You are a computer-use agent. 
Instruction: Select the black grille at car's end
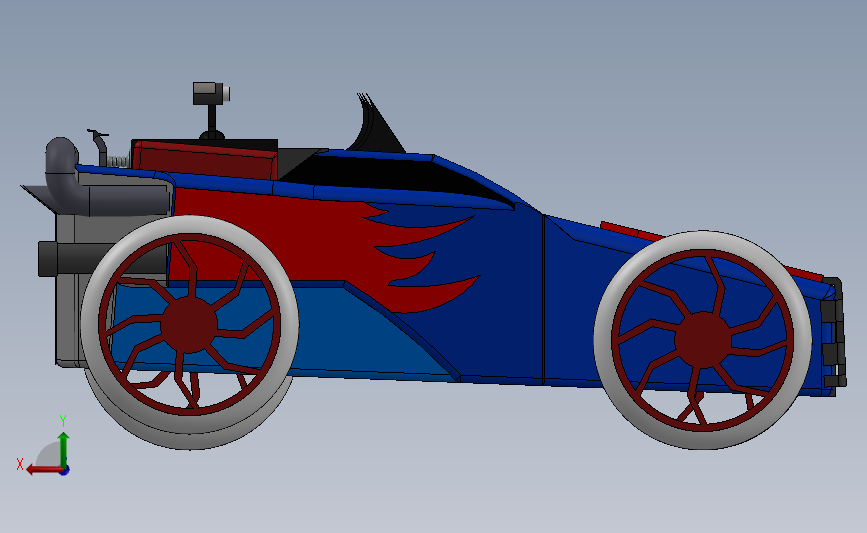coord(834,332)
